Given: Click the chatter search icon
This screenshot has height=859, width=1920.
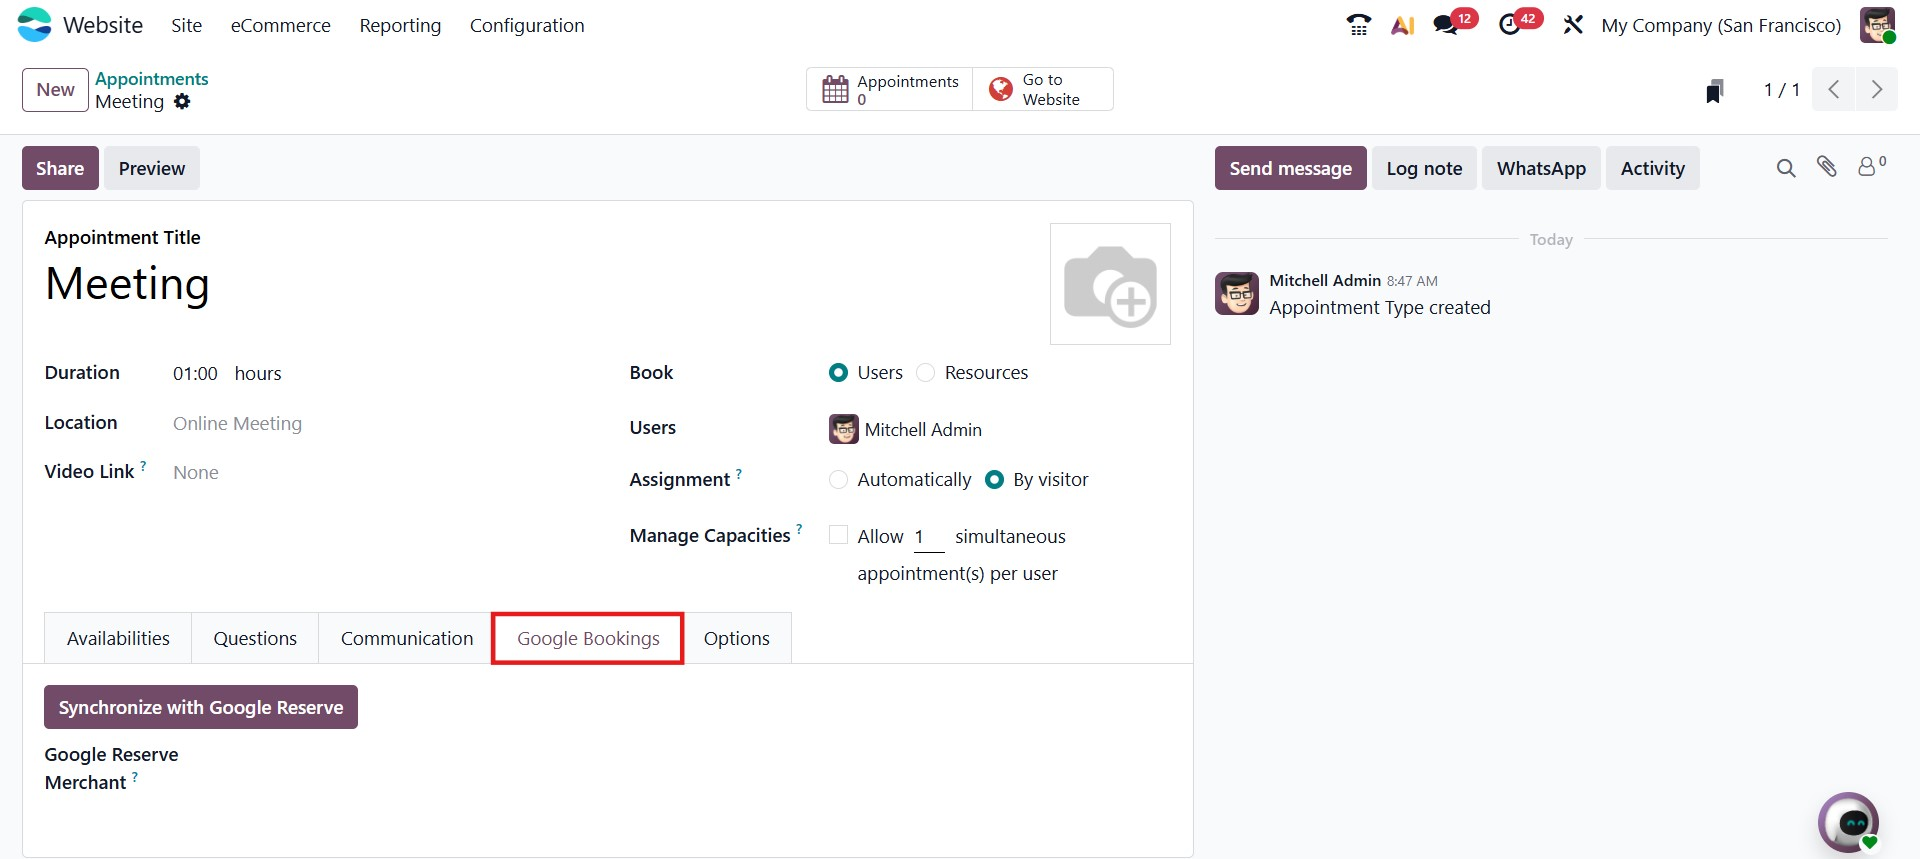Looking at the screenshot, I should [x=1786, y=168].
